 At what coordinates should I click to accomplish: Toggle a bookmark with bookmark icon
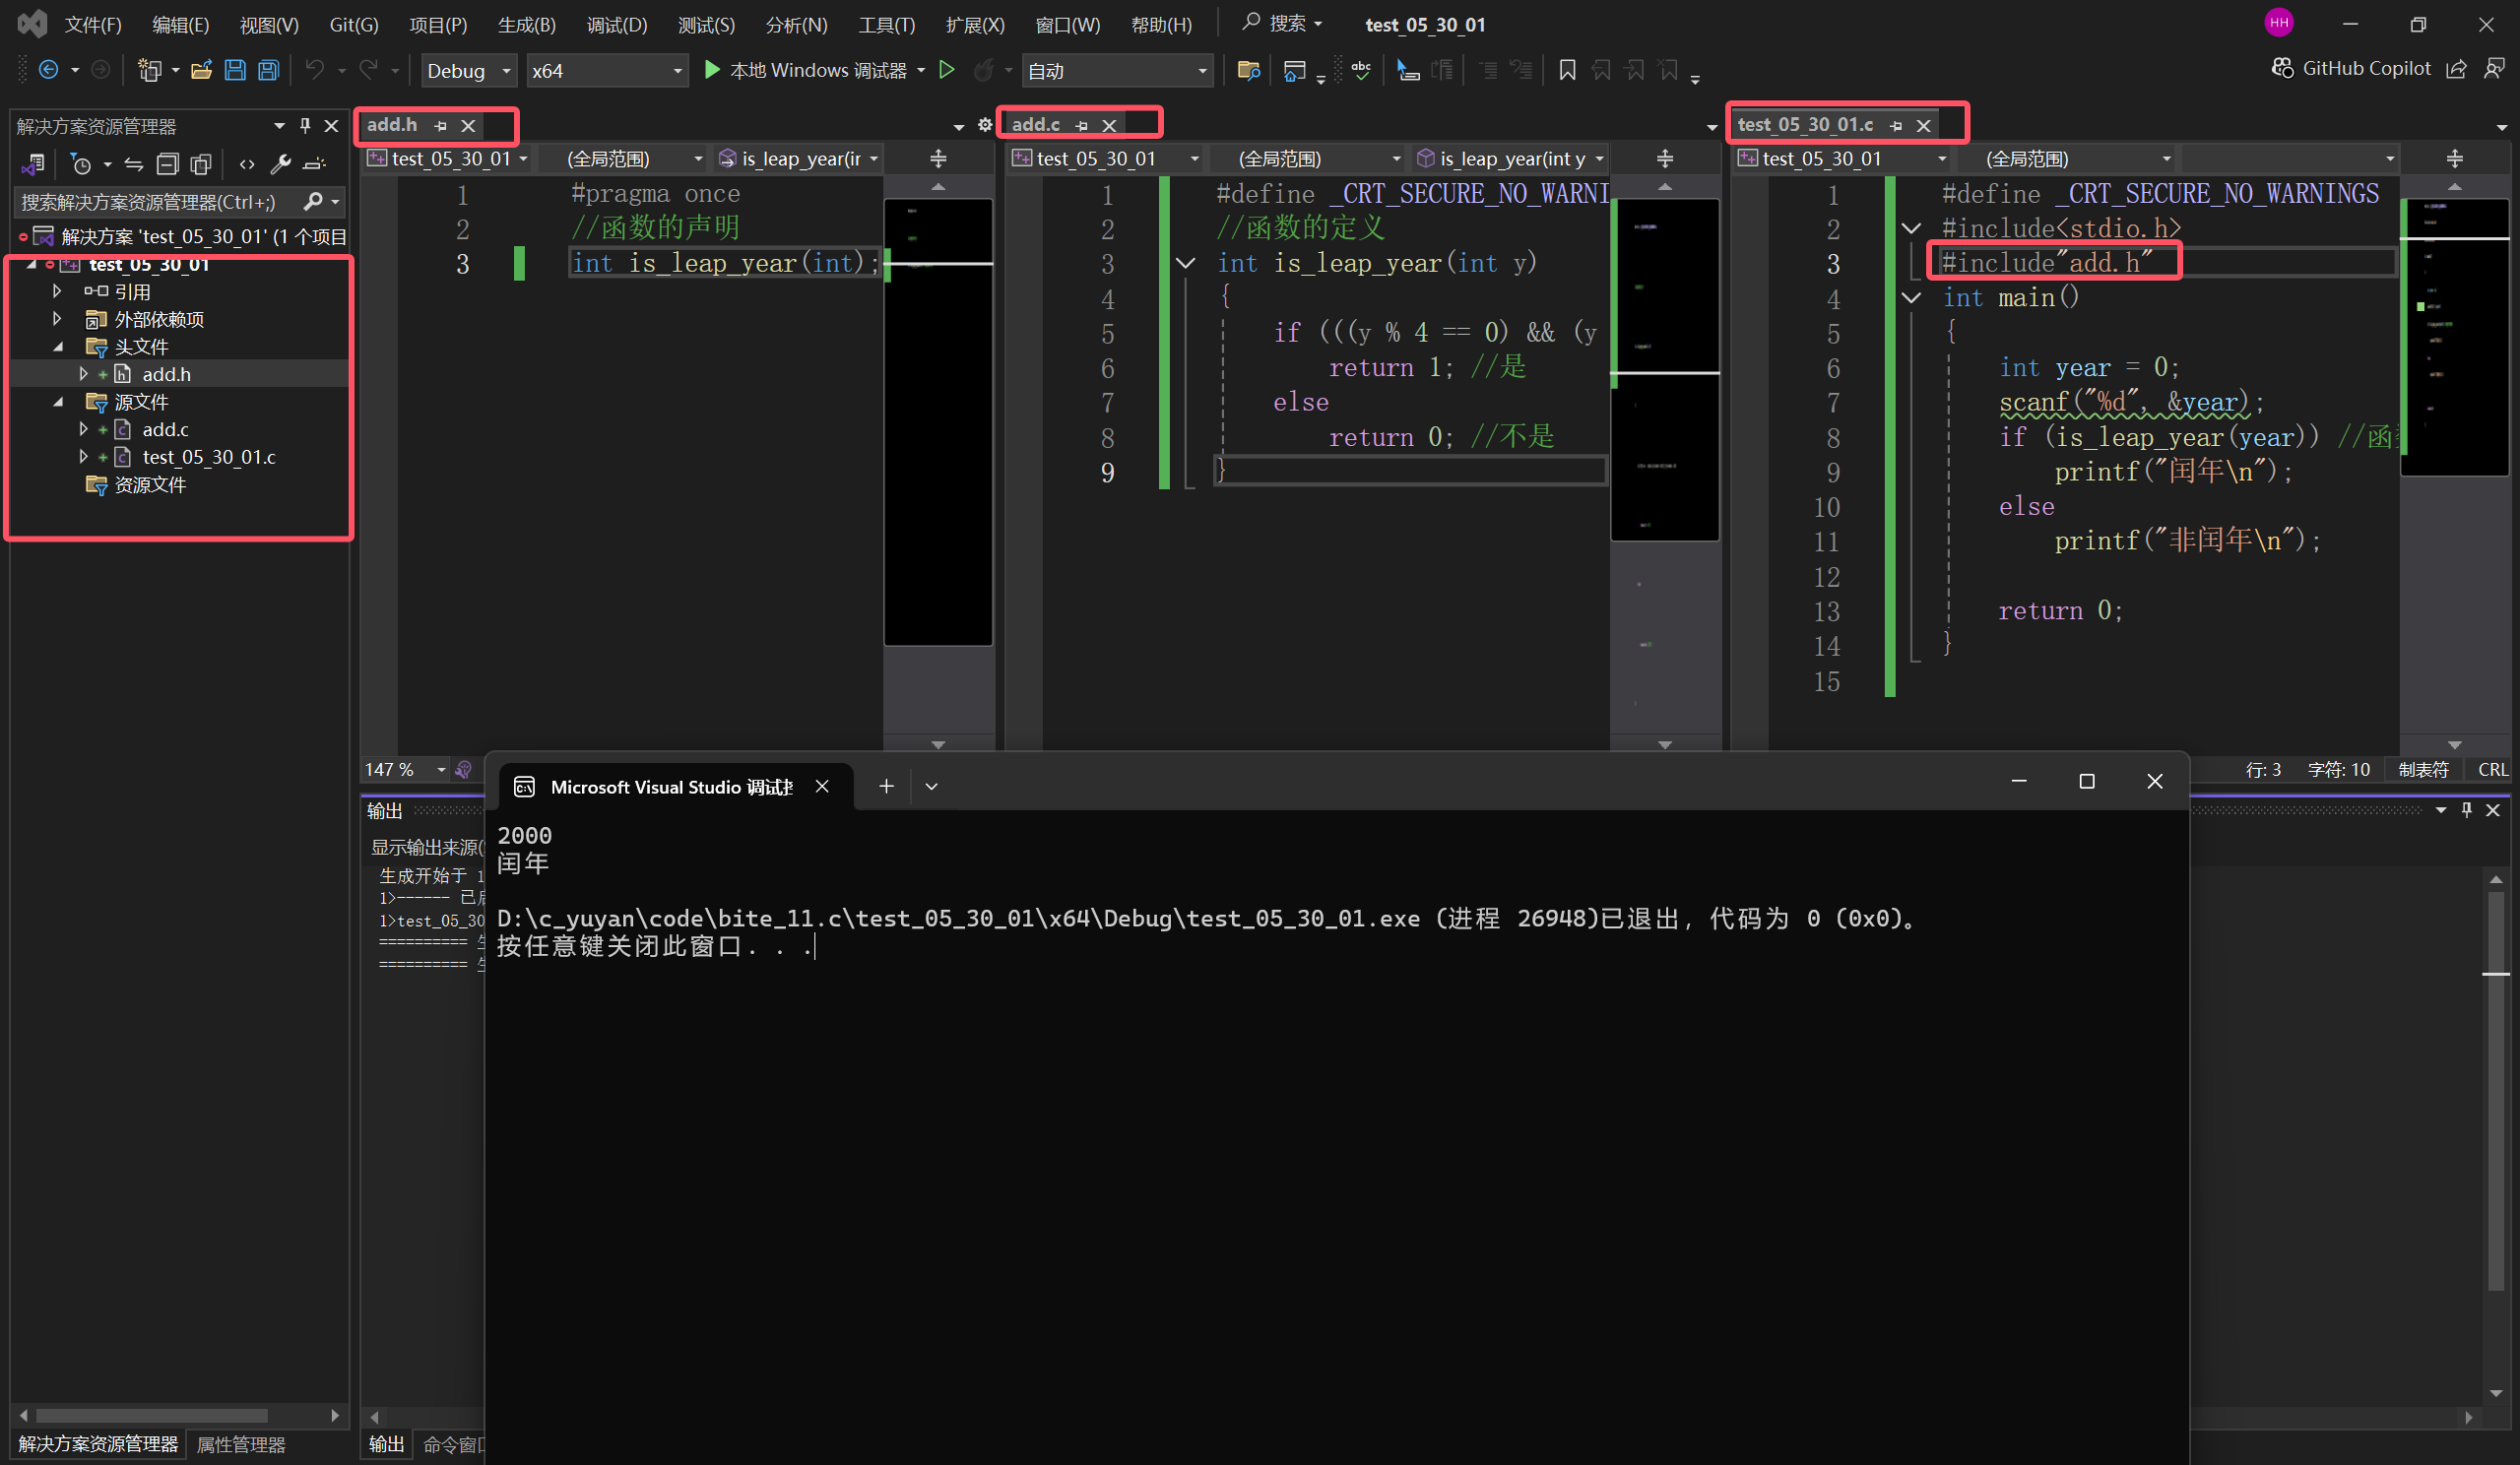(1567, 70)
